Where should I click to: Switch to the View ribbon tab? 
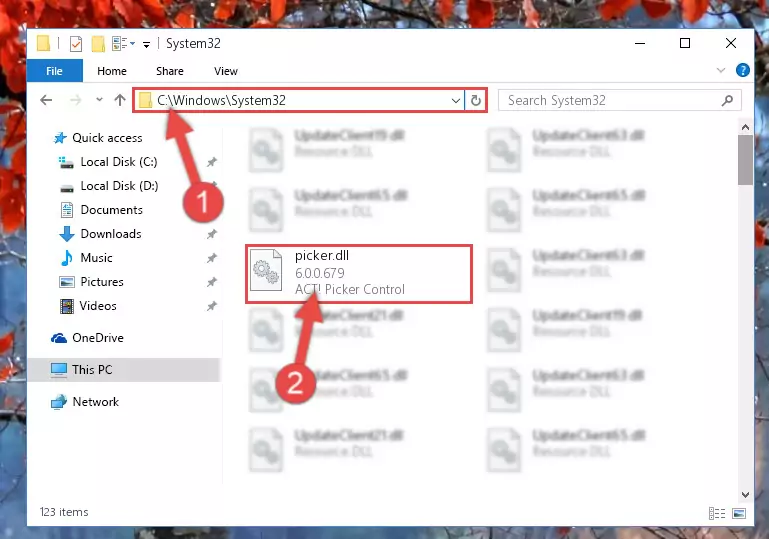click(x=226, y=71)
